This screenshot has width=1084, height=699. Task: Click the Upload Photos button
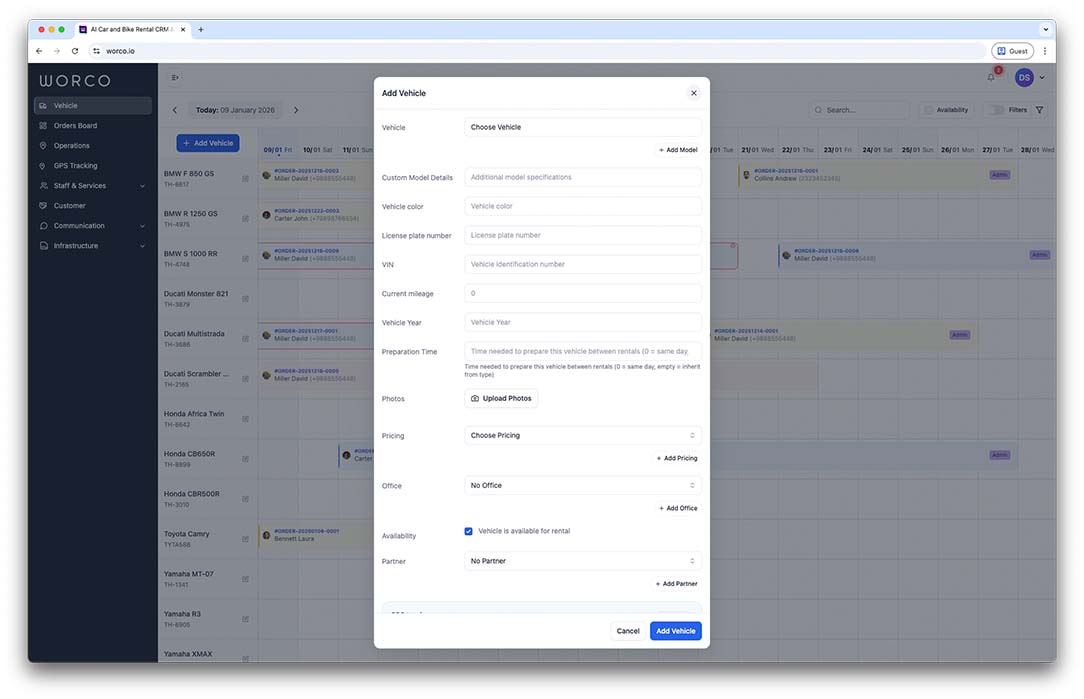(501, 398)
